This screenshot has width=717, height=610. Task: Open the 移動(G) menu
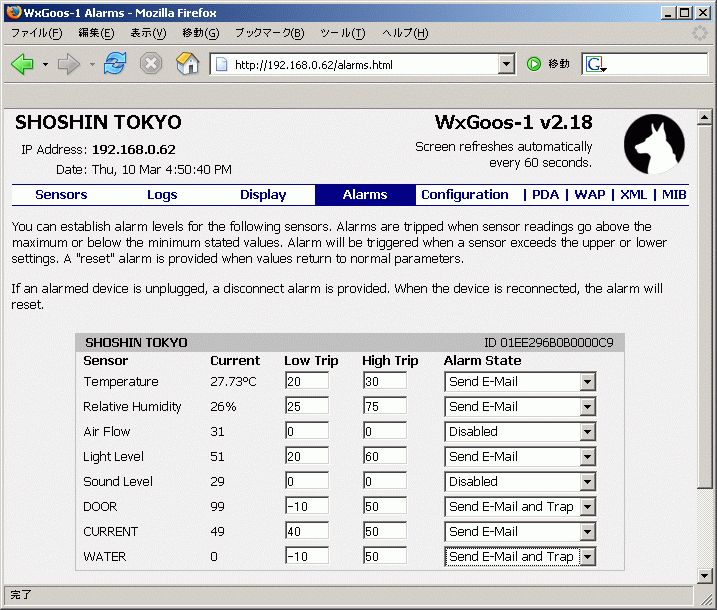click(201, 33)
